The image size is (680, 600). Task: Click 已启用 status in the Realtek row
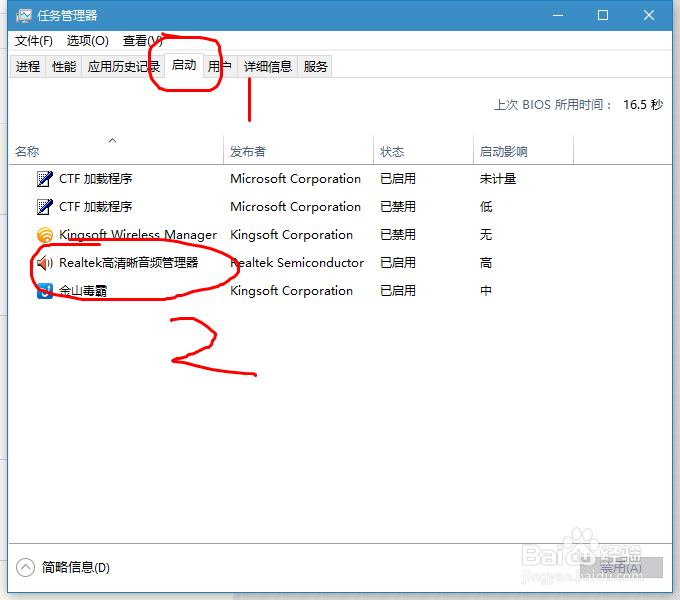(398, 263)
